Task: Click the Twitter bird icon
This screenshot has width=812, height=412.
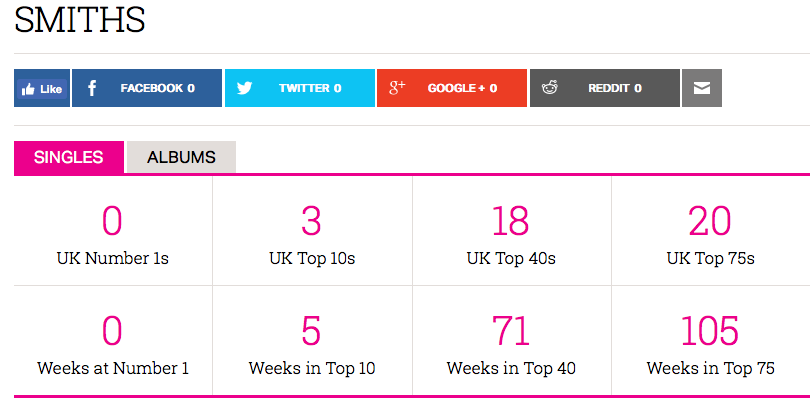Action: tap(245, 88)
